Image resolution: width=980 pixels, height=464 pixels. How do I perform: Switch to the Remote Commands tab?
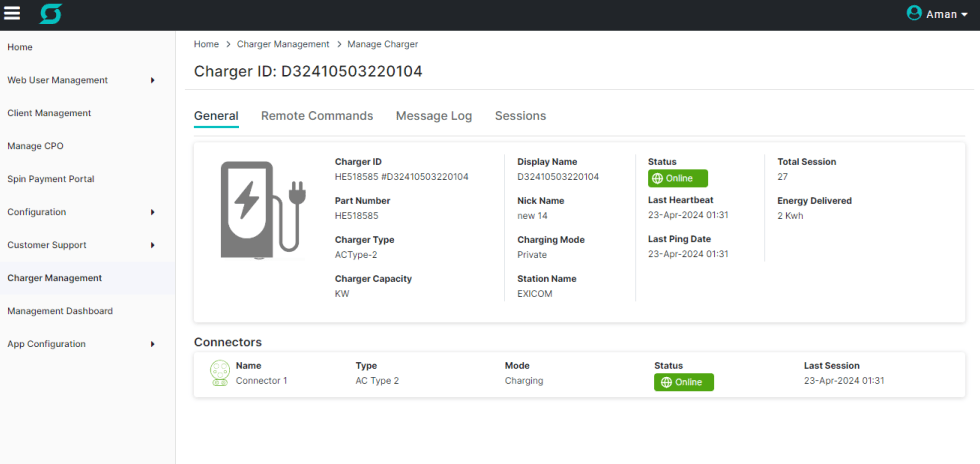click(x=317, y=116)
